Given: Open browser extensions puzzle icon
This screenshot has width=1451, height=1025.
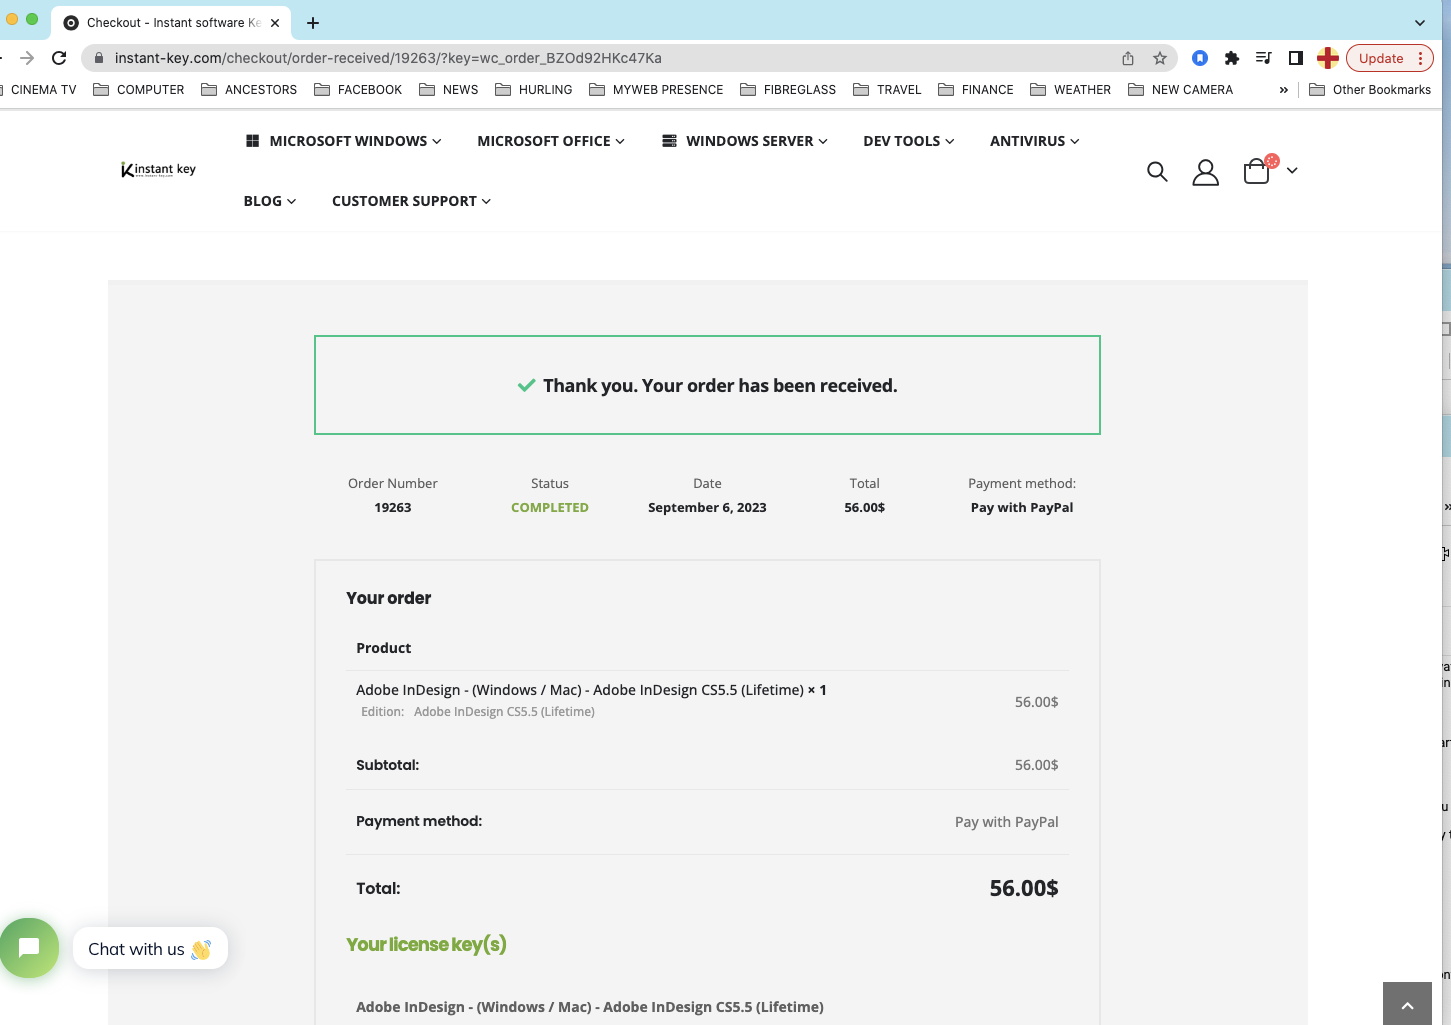Looking at the screenshot, I should [1232, 58].
